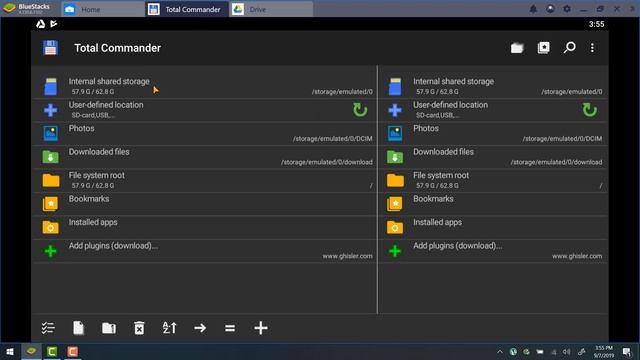Click the red C app on the Windows taskbar
Screen dimensions: 640x360
click(x=73, y=351)
